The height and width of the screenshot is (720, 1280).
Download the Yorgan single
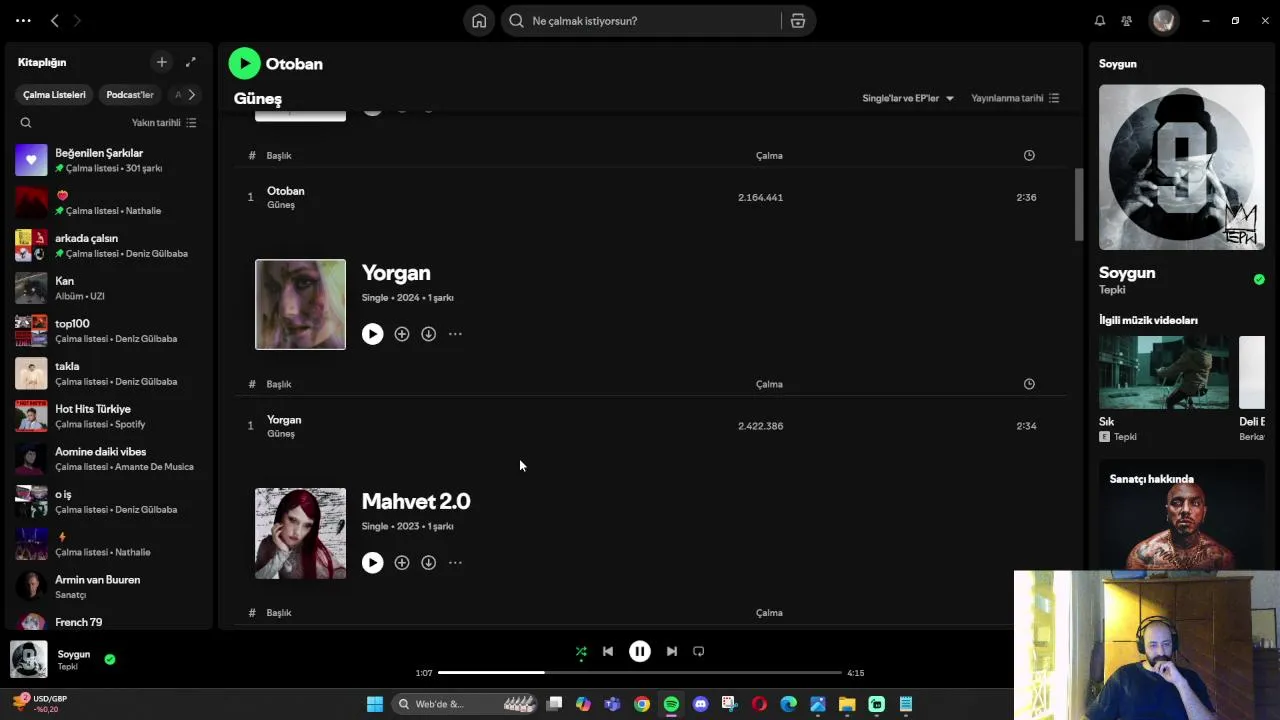(x=428, y=334)
